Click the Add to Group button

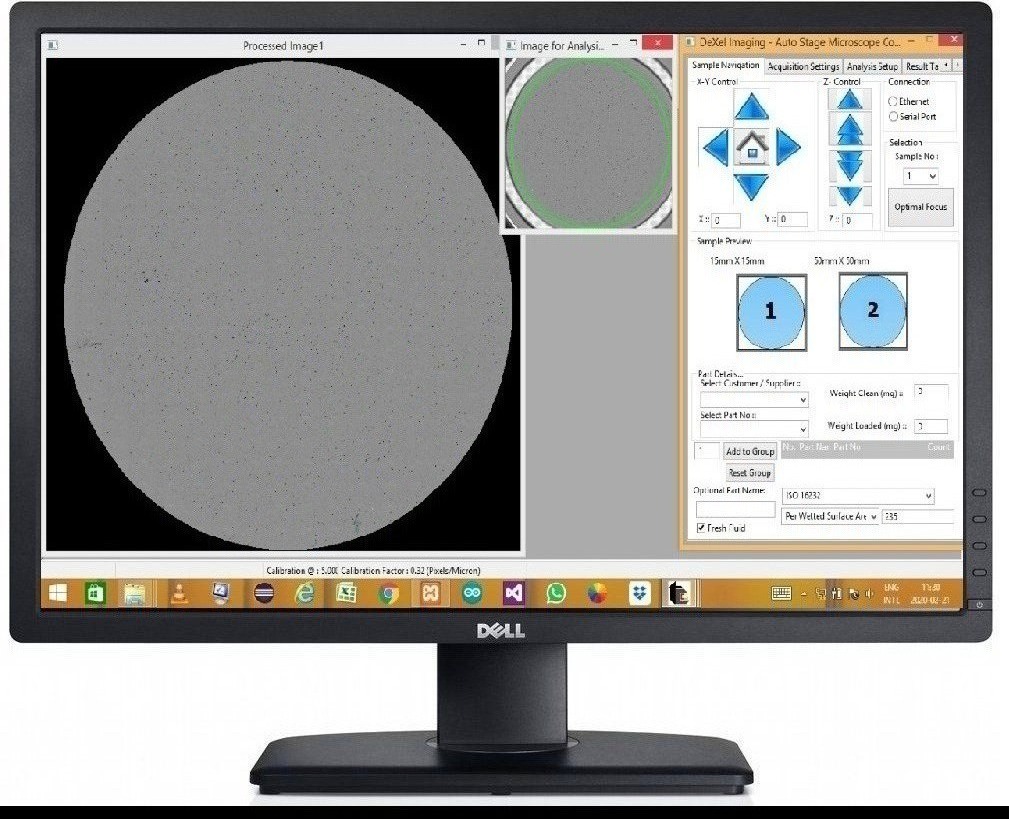click(x=750, y=452)
